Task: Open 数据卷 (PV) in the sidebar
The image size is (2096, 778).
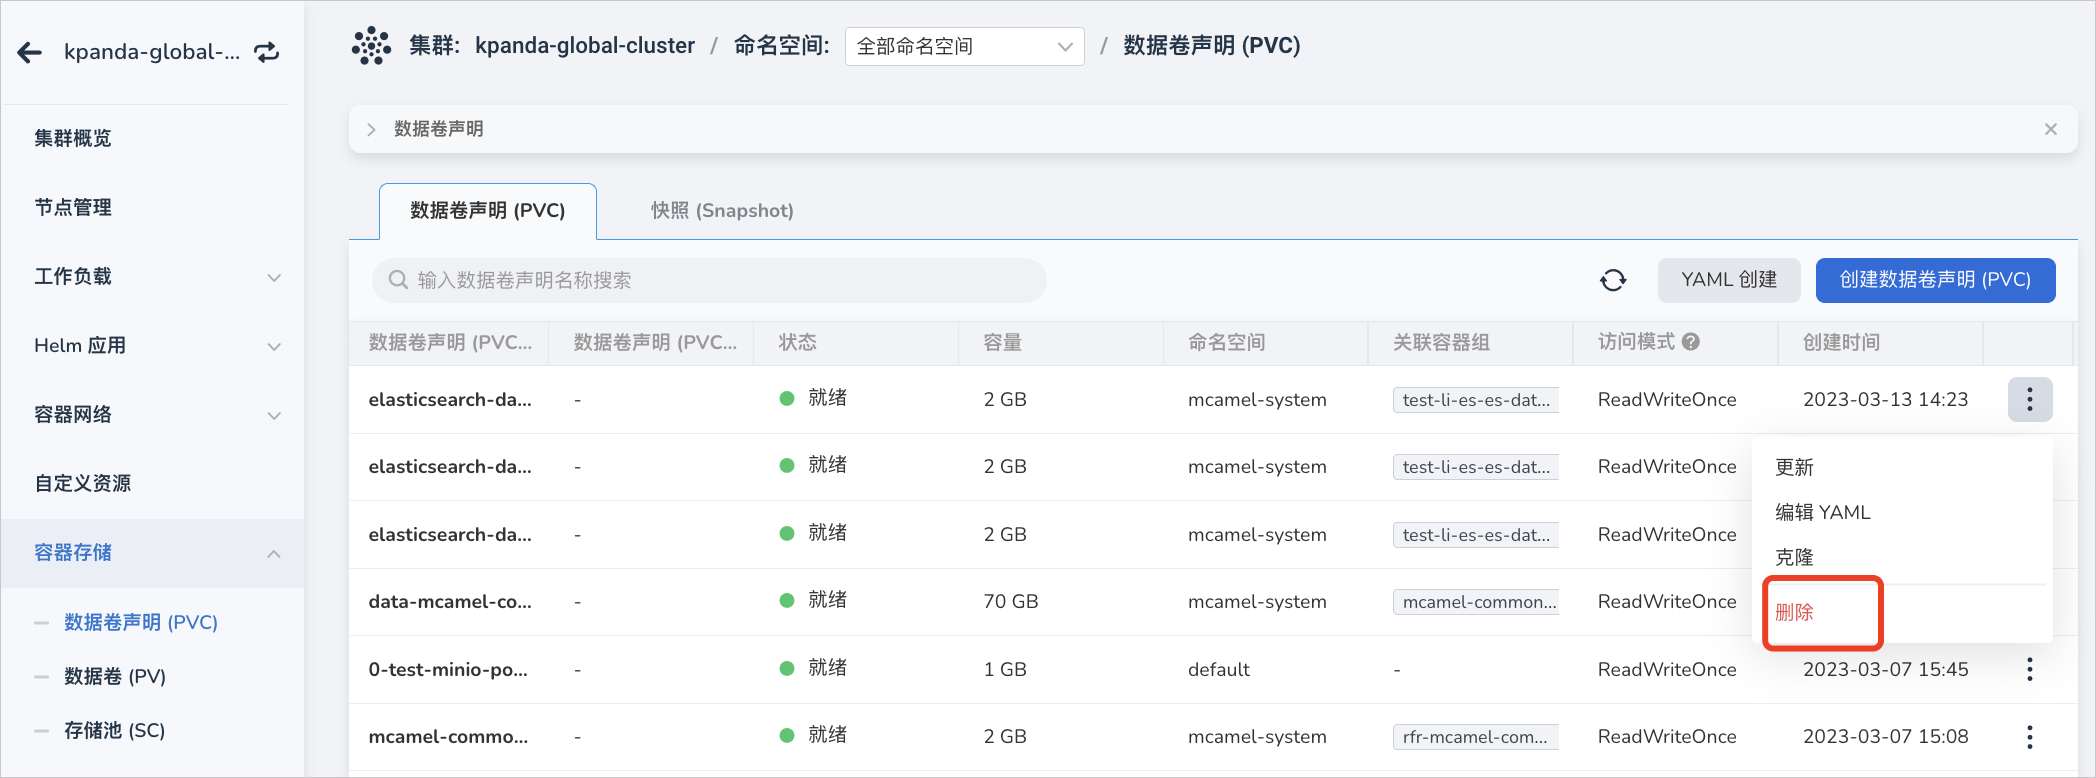Action: coord(115,677)
